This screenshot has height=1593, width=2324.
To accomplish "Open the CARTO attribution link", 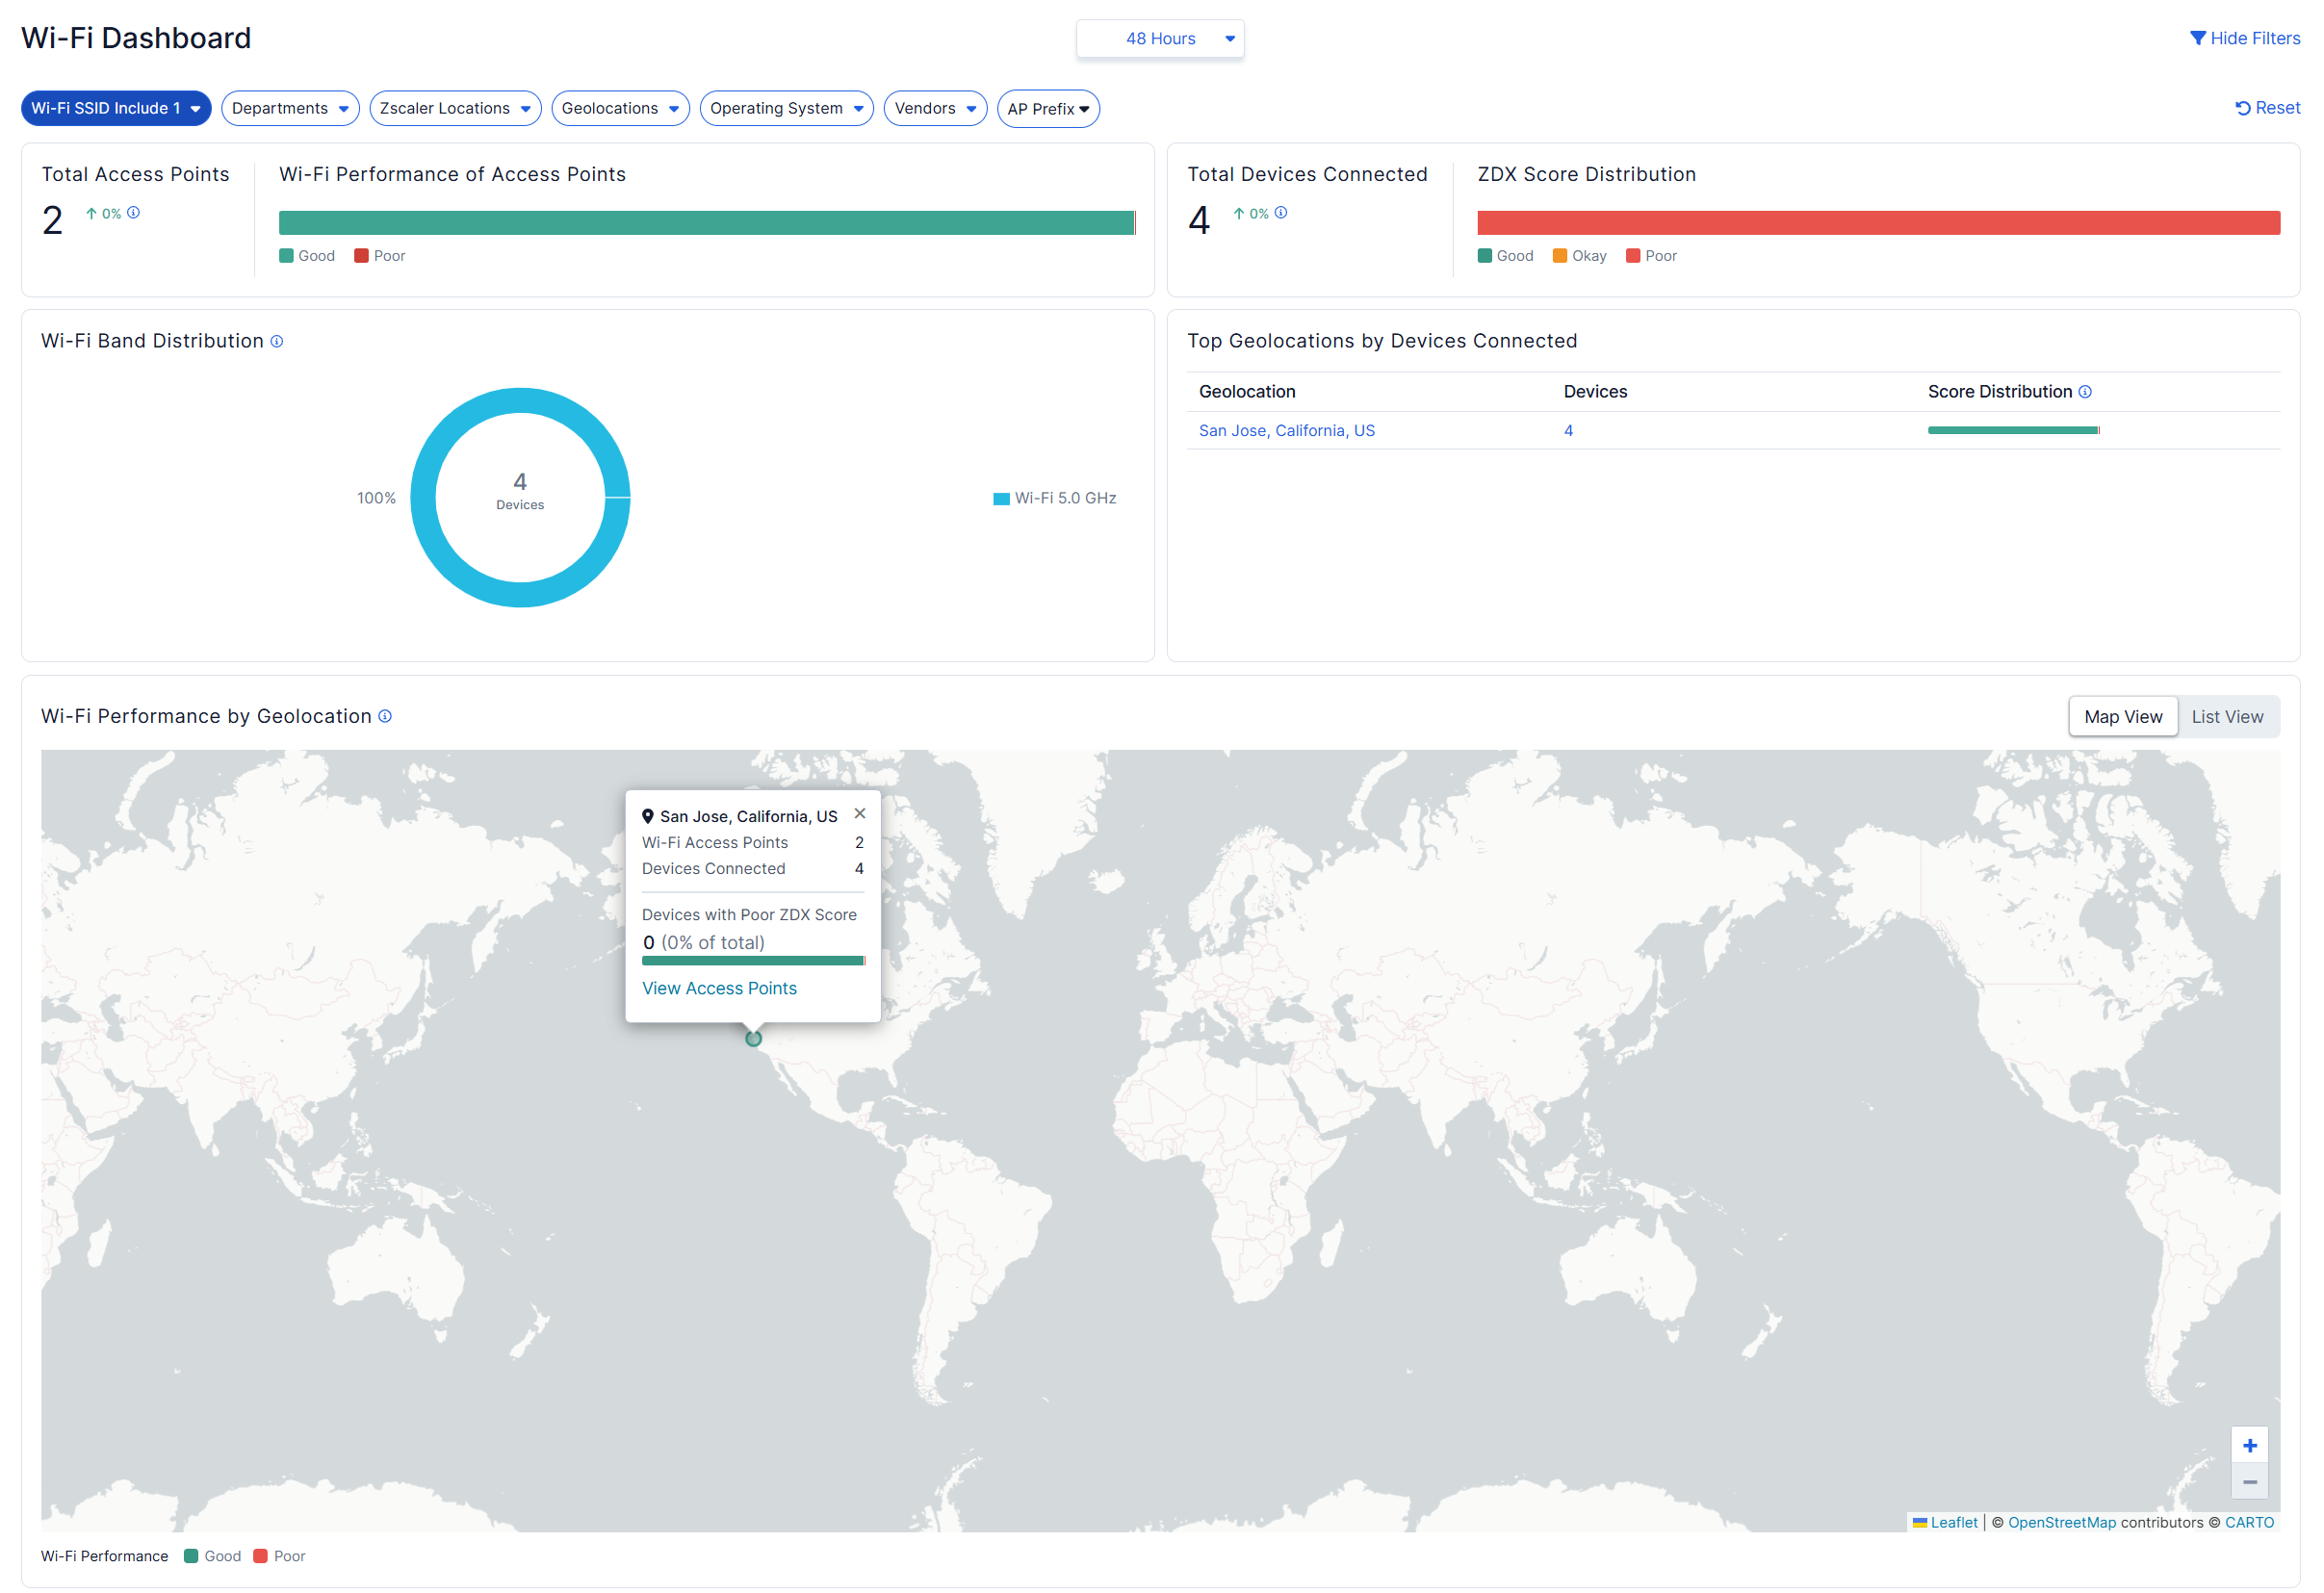I will coord(2249,1523).
